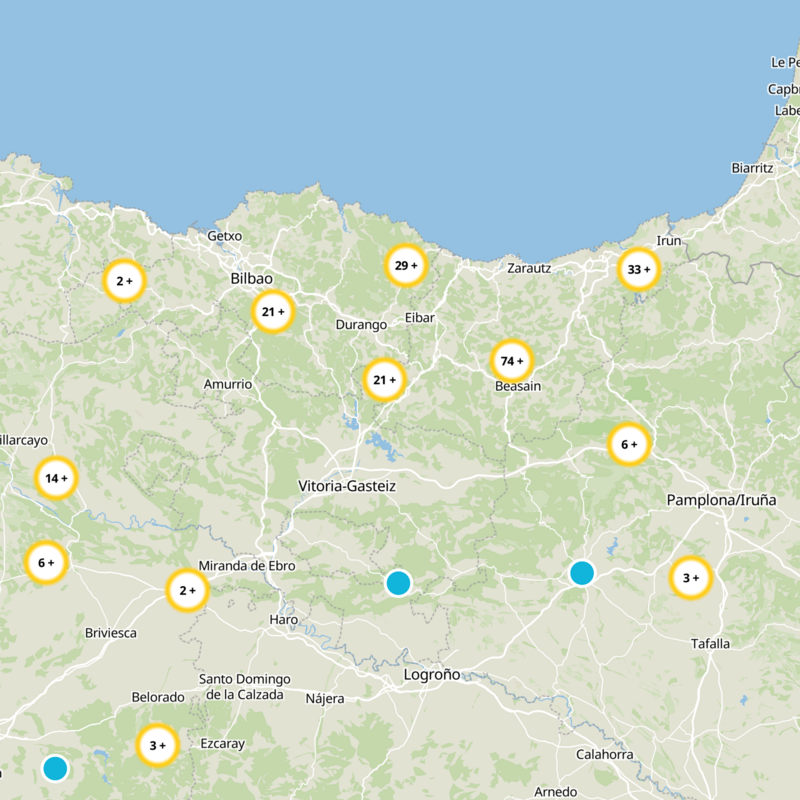Click the Amurrio label
Screen dimensions: 800x800
coord(228,384)
